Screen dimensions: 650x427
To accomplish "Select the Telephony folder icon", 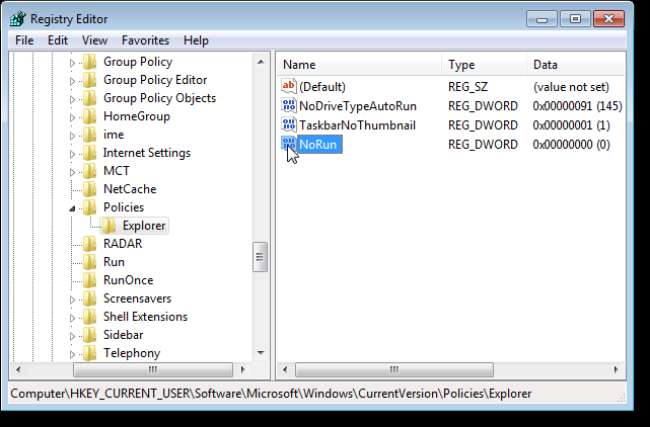I will point(89,354).
